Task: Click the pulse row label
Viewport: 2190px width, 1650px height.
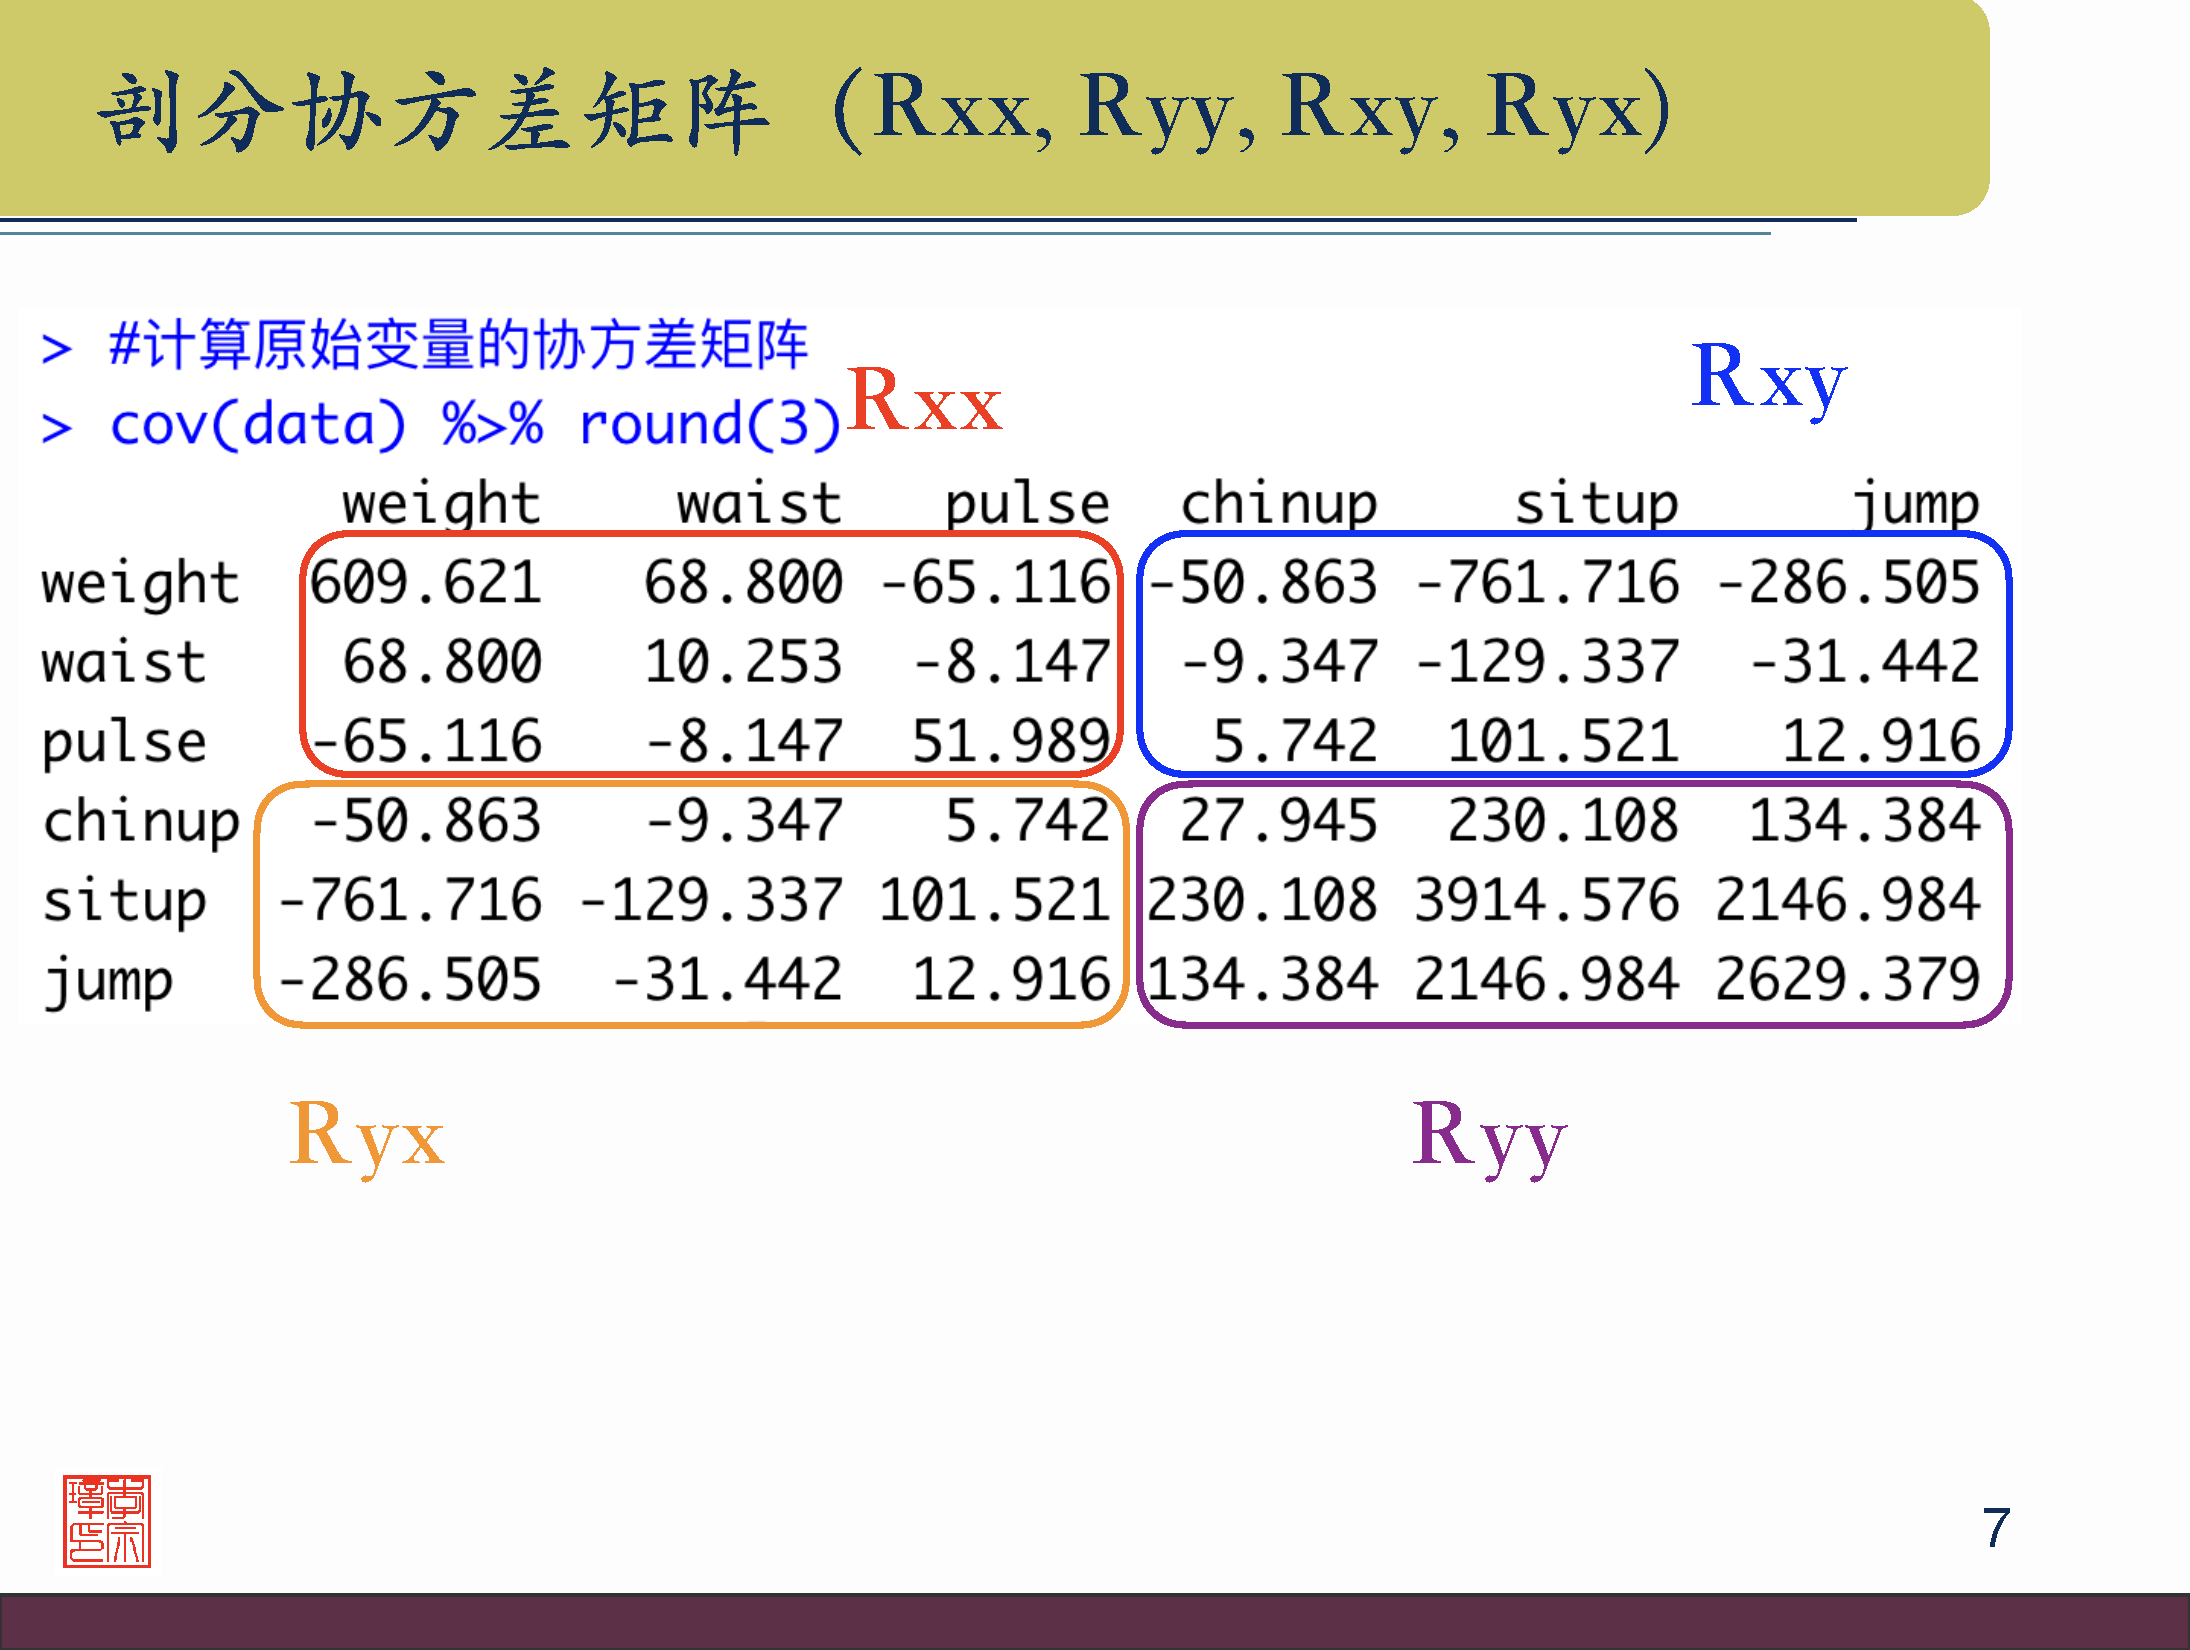Action: pyautogui.click(x=124, y=742)
